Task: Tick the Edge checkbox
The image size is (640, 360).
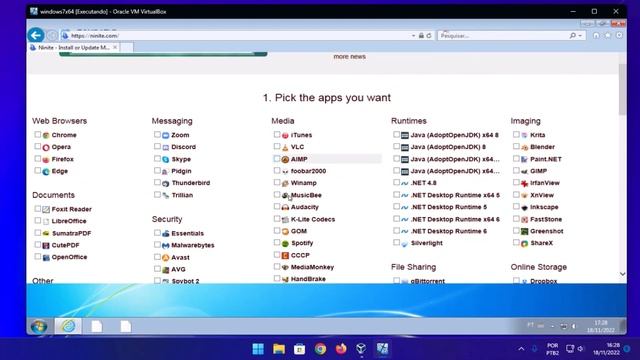Action: point(38,170)
